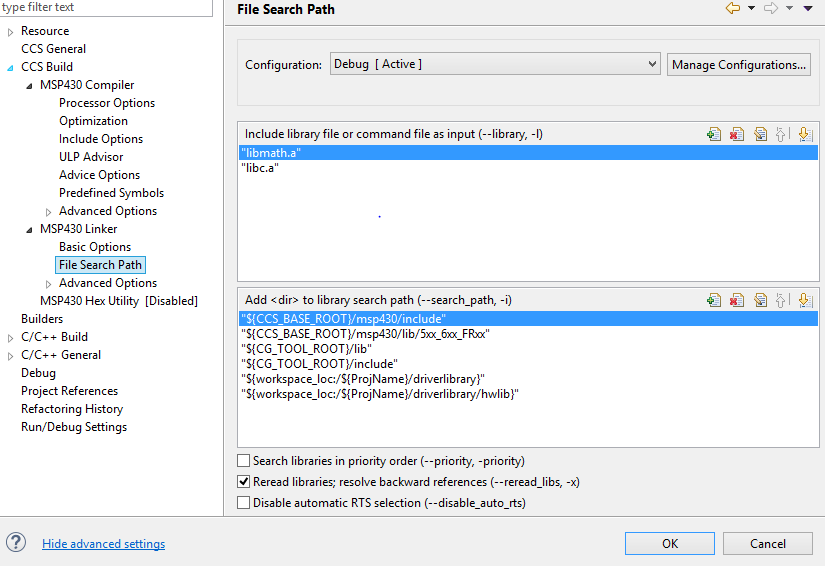Enable Disable automatic RTS selection
825x566 pixels.
pyautogui.click(x=244, y=503)
